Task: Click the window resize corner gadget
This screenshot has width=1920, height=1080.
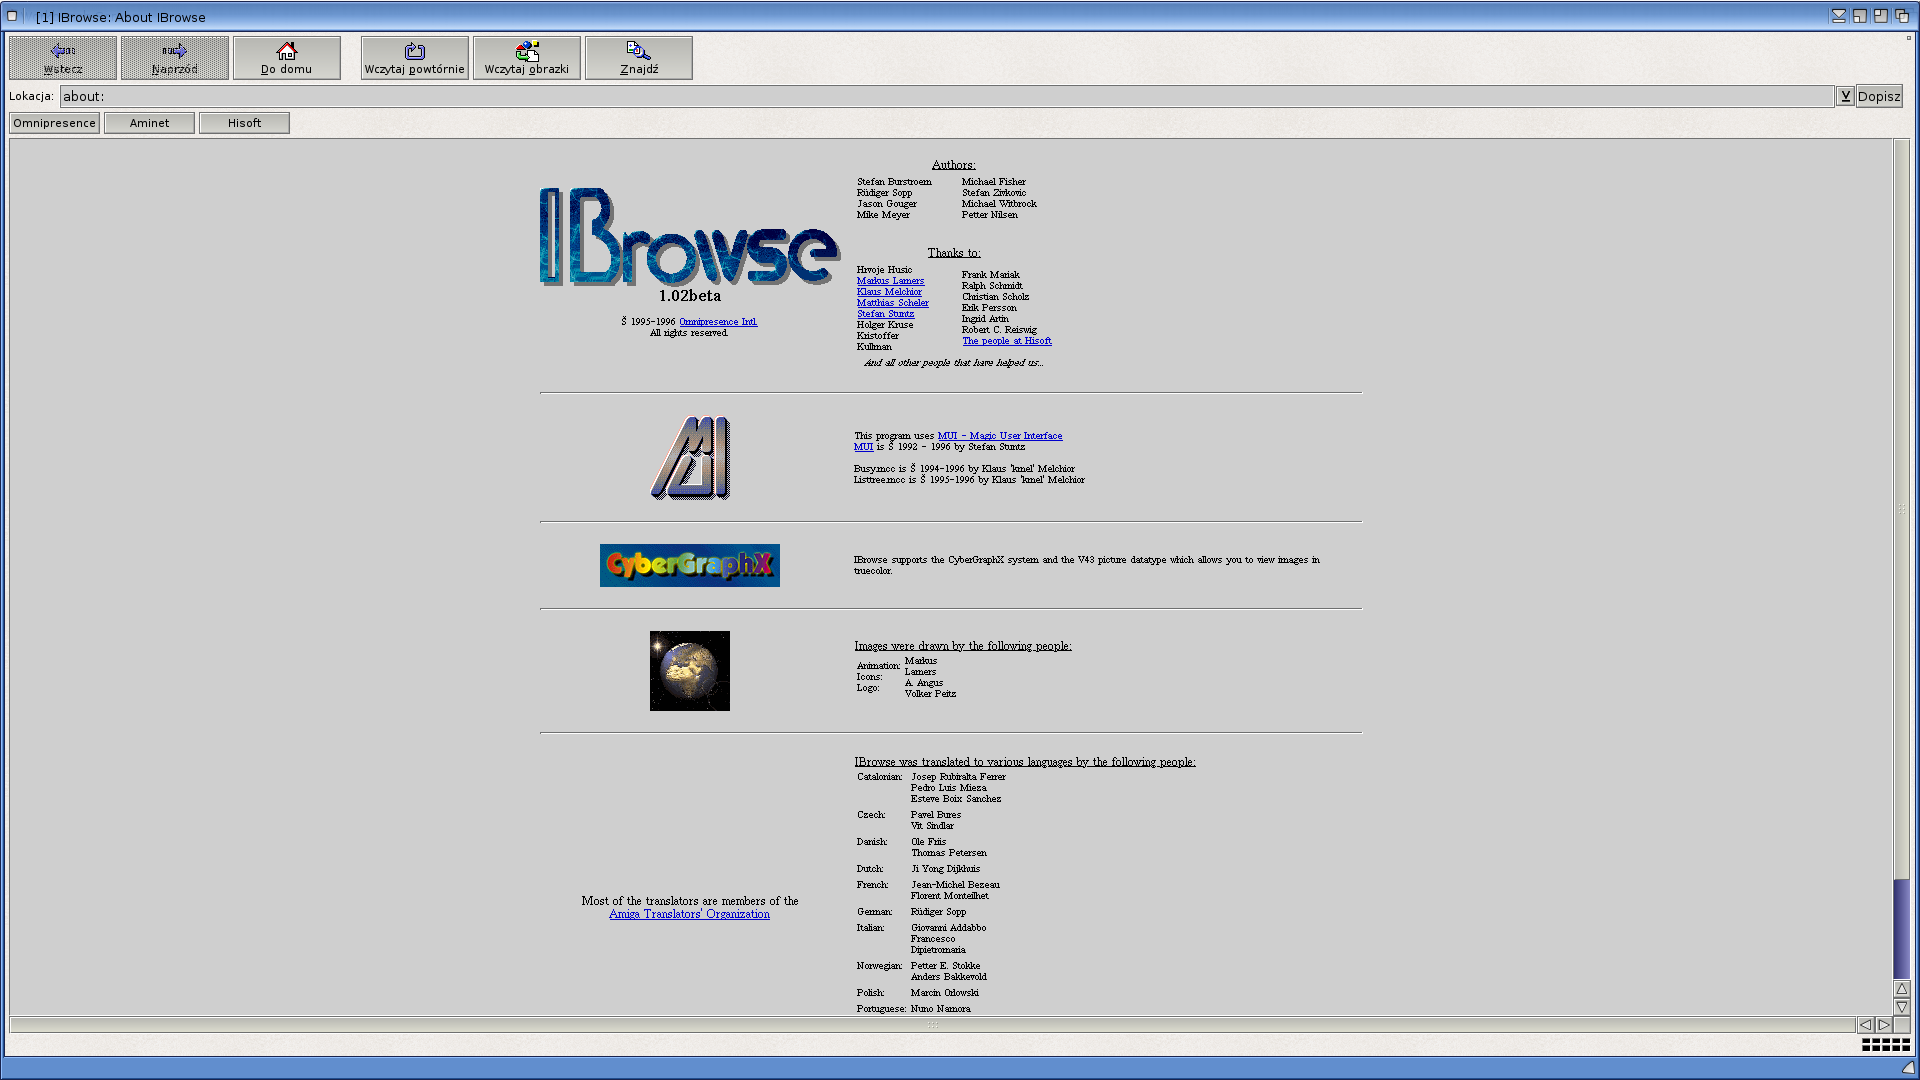Action: click(1908, 1067)
